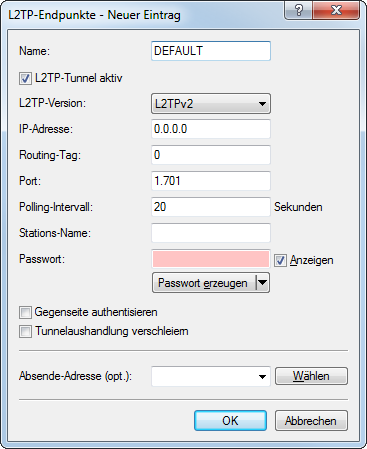Click the Polling-Intervall field
Image resolution: width=367 pixels, height=449 pixels.
pyautogui.click(x=211, y=207)
